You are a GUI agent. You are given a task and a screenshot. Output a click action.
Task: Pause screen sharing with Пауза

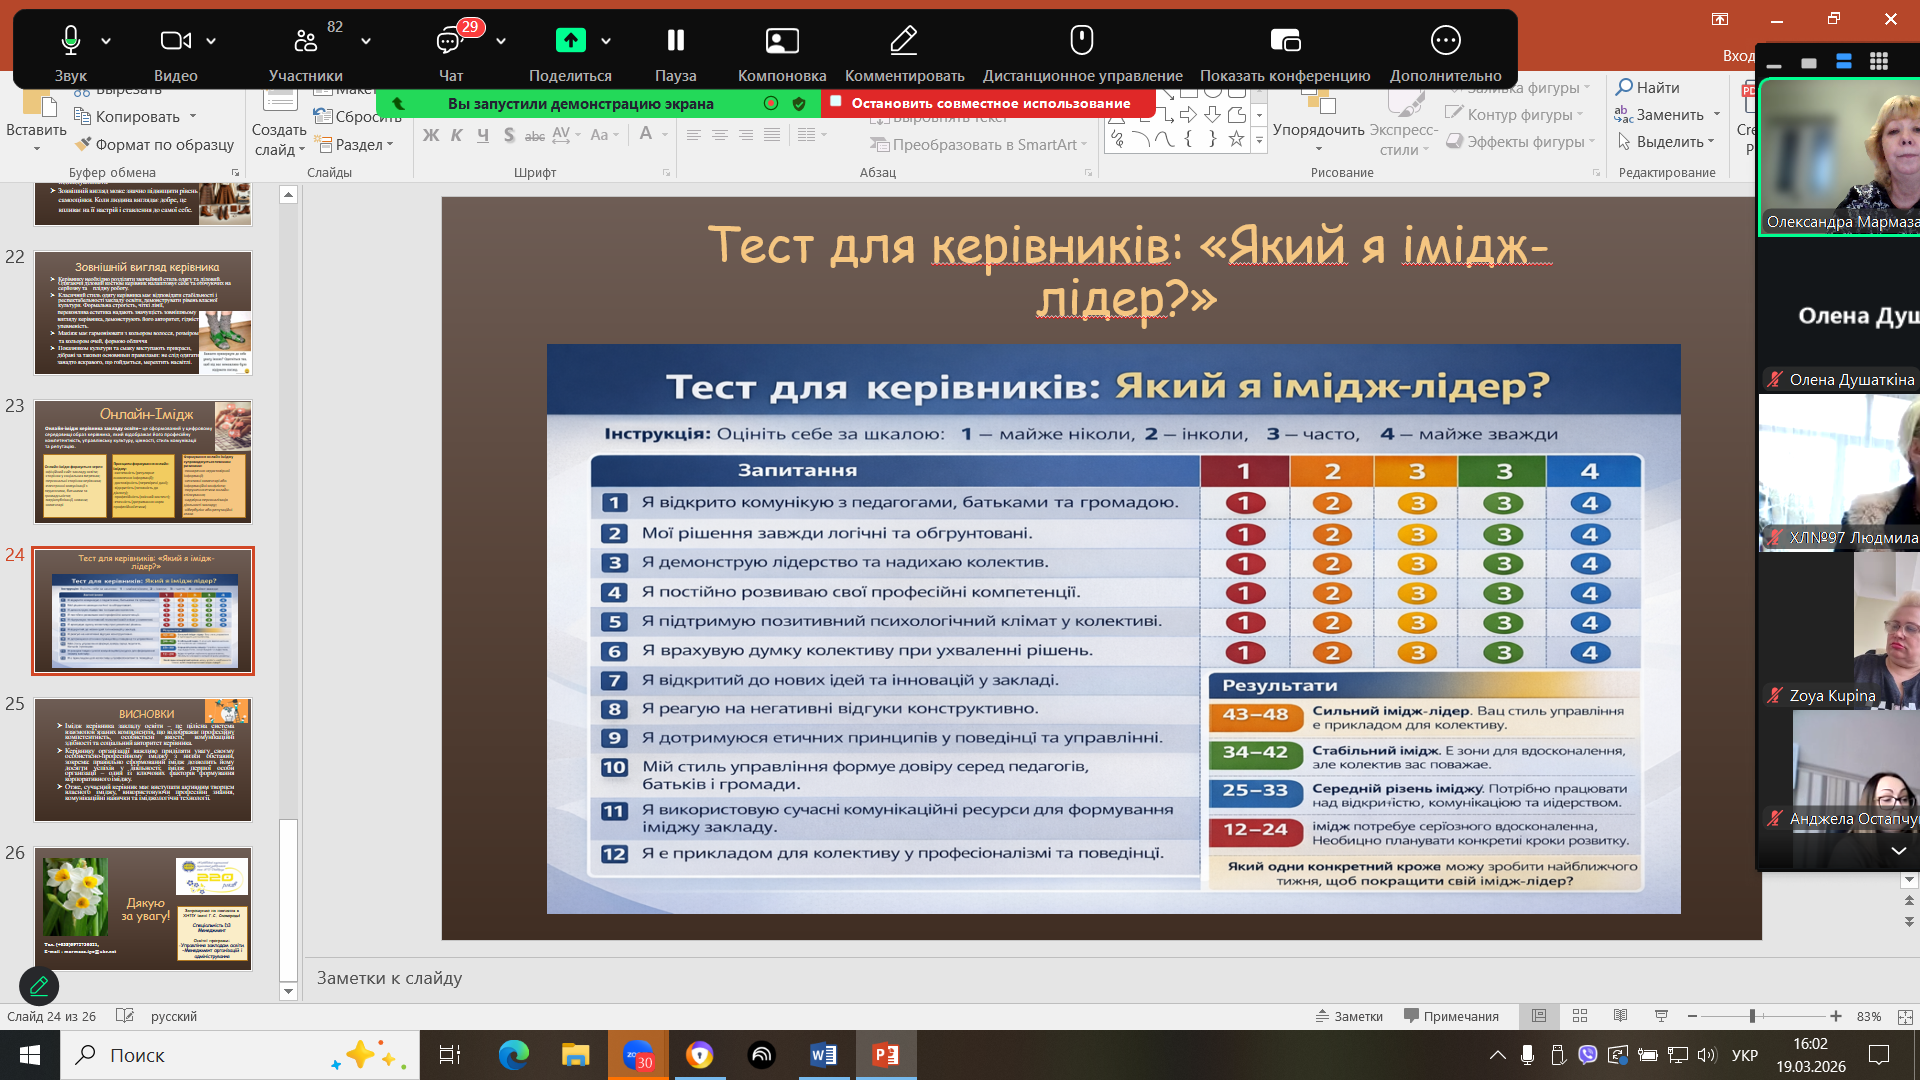click(675, 41)
